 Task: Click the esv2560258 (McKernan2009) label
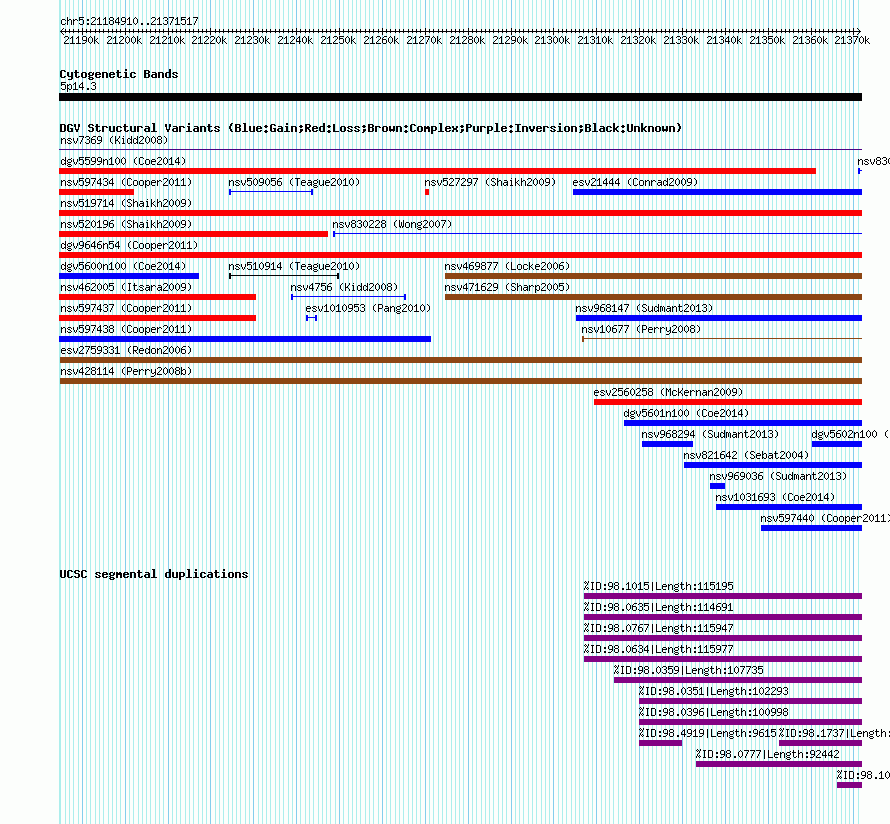point(668,392)
